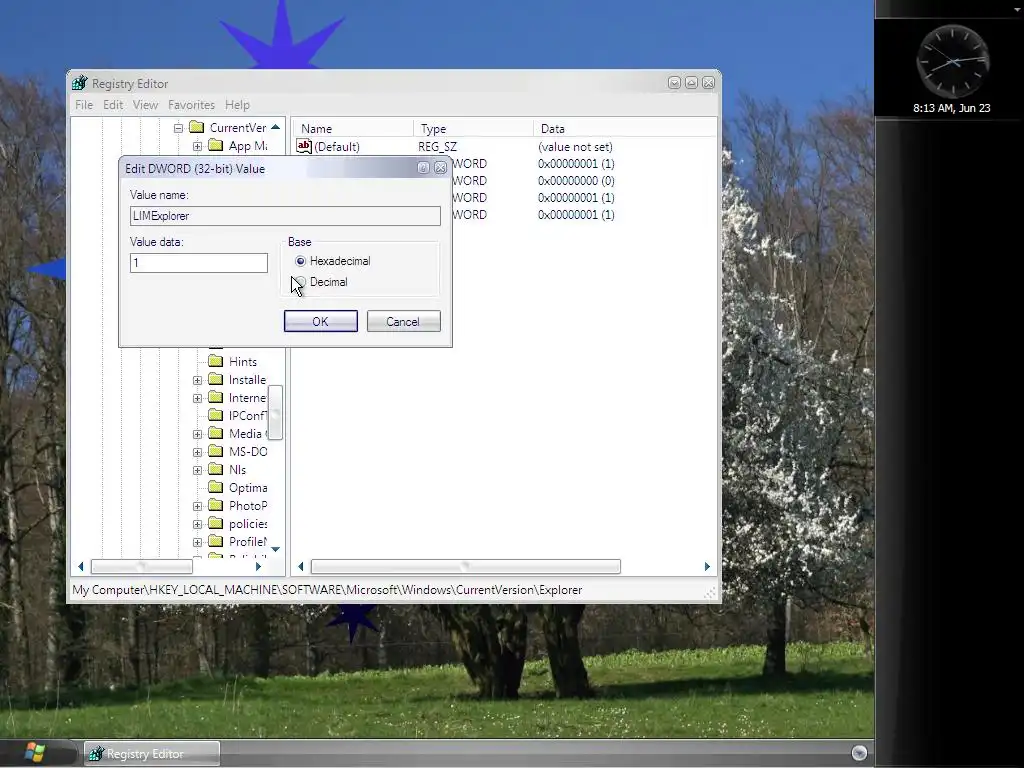Open the Edit menu
The width and height of the screenshot is (1024, 768).
[113, 104]
